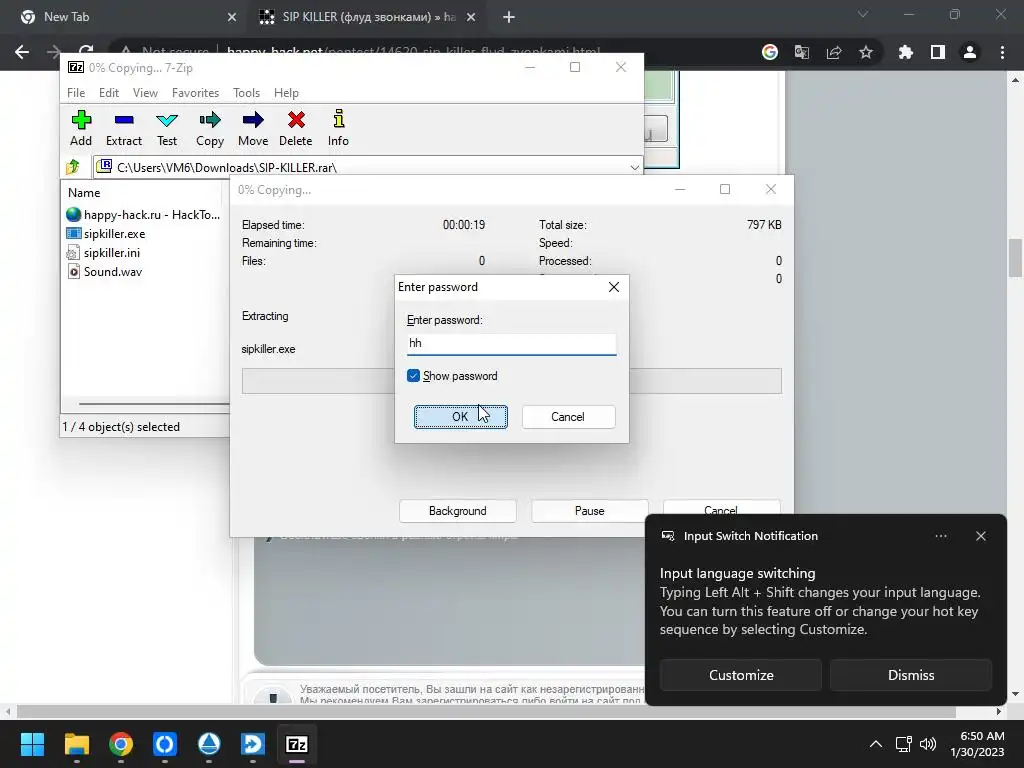Click the Google icon in address bar

pos(770,52)
